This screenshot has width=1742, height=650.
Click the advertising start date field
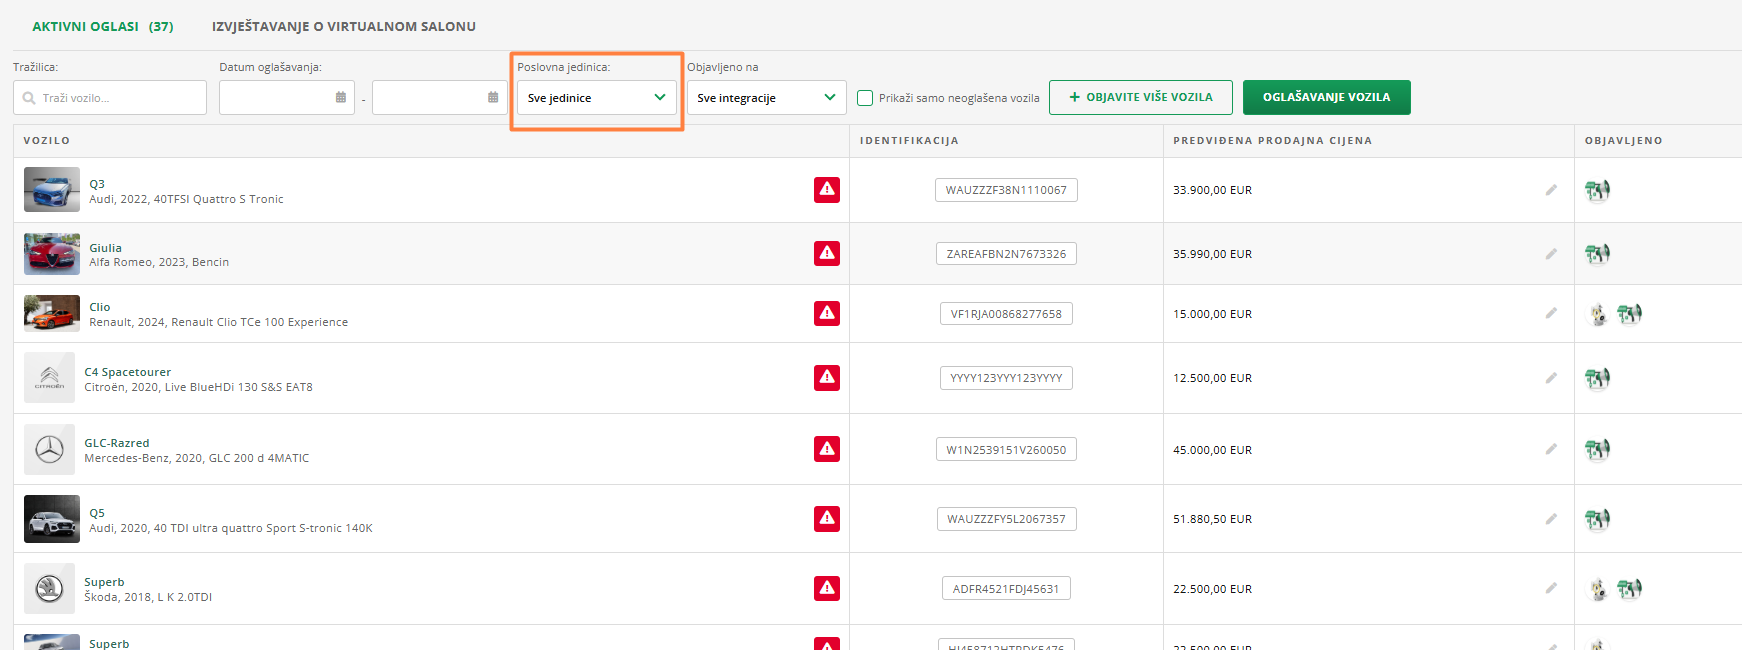[287, 98]
